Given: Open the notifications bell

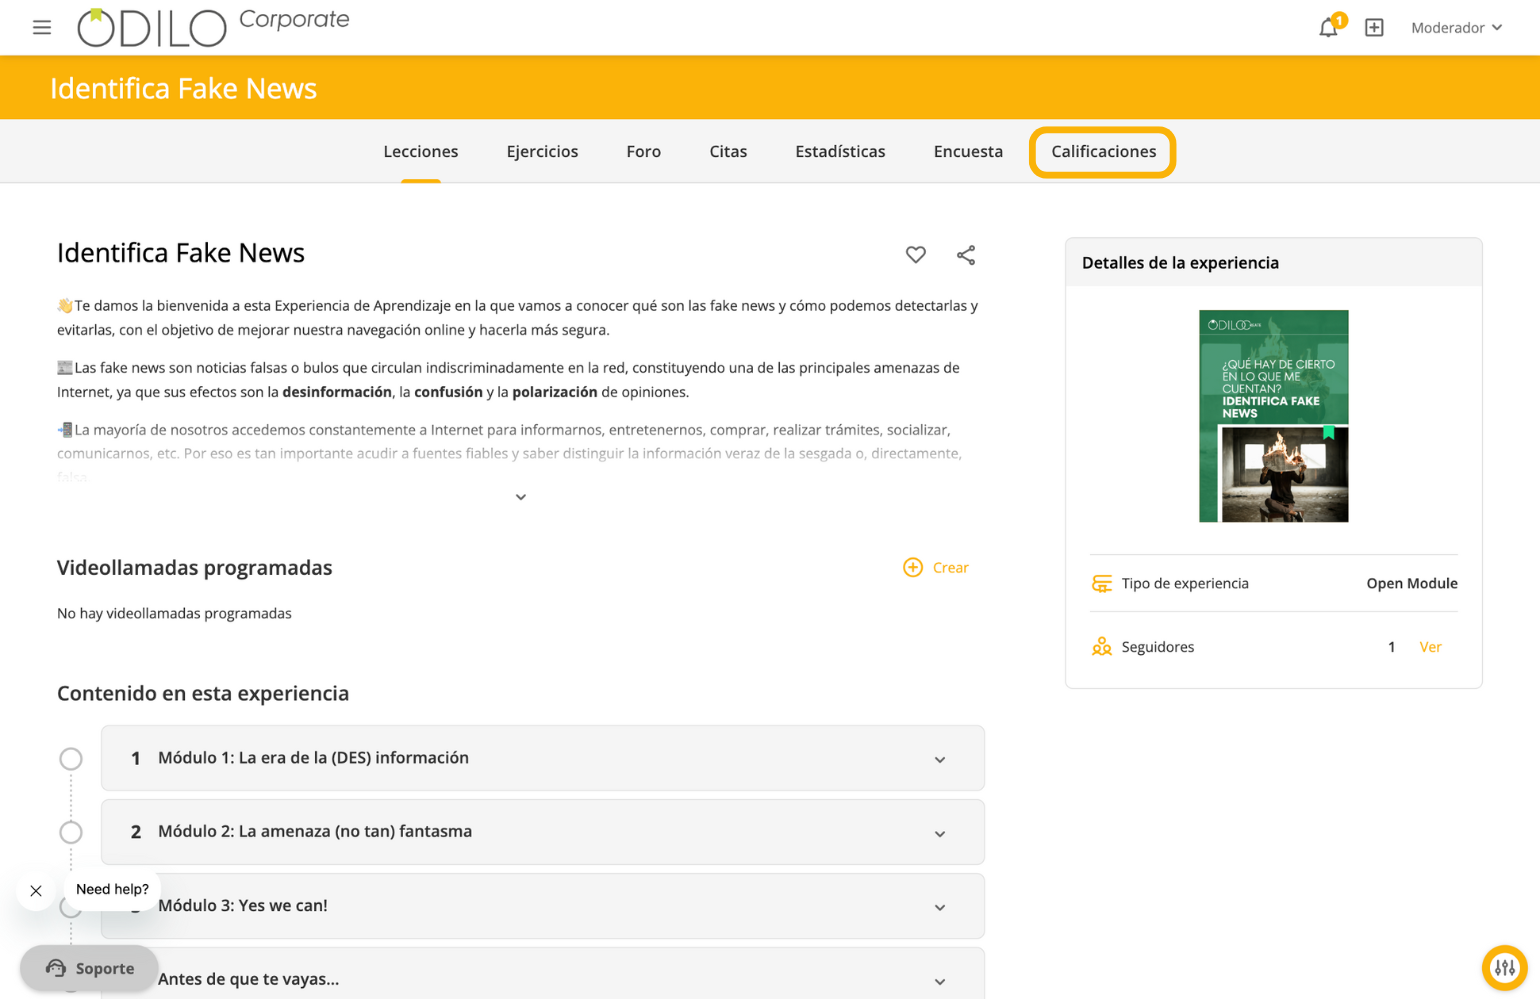Looking at the screenshot, I should [1328, 28].
